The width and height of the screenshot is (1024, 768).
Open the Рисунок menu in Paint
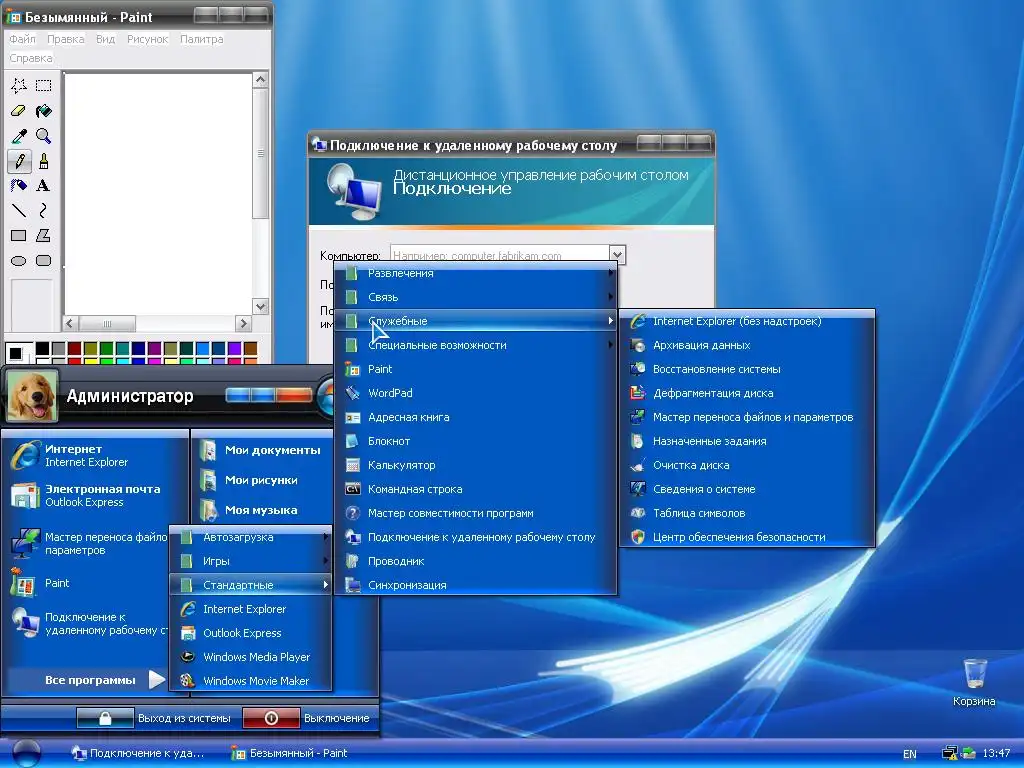[x=148, y=39]
